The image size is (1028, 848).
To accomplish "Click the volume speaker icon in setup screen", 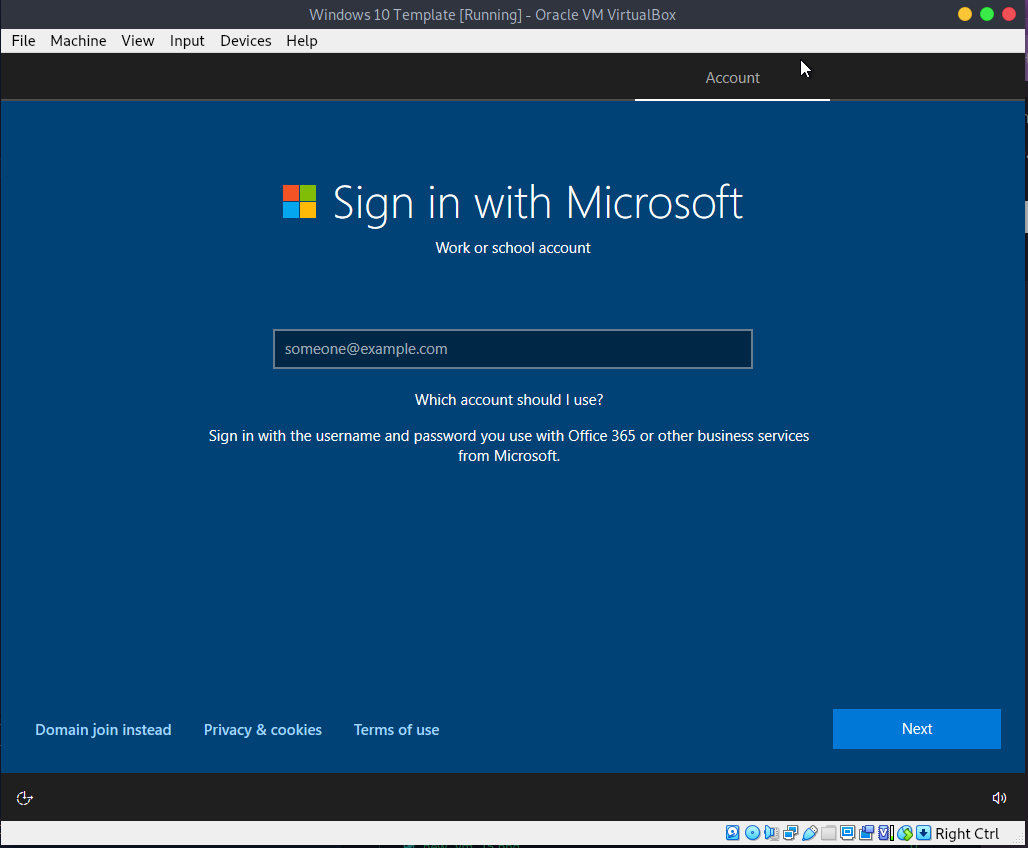I will (998, 798).
